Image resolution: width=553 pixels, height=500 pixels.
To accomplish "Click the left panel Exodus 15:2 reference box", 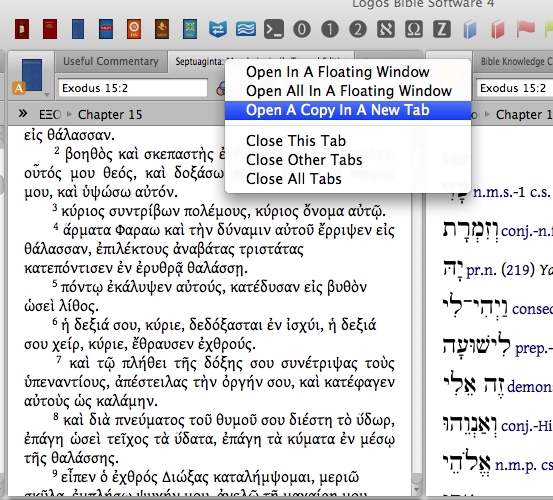I will 133,88.
